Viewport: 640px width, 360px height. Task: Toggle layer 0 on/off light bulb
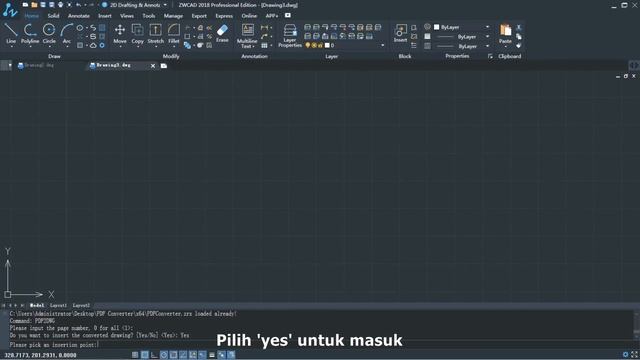[308, 45]
